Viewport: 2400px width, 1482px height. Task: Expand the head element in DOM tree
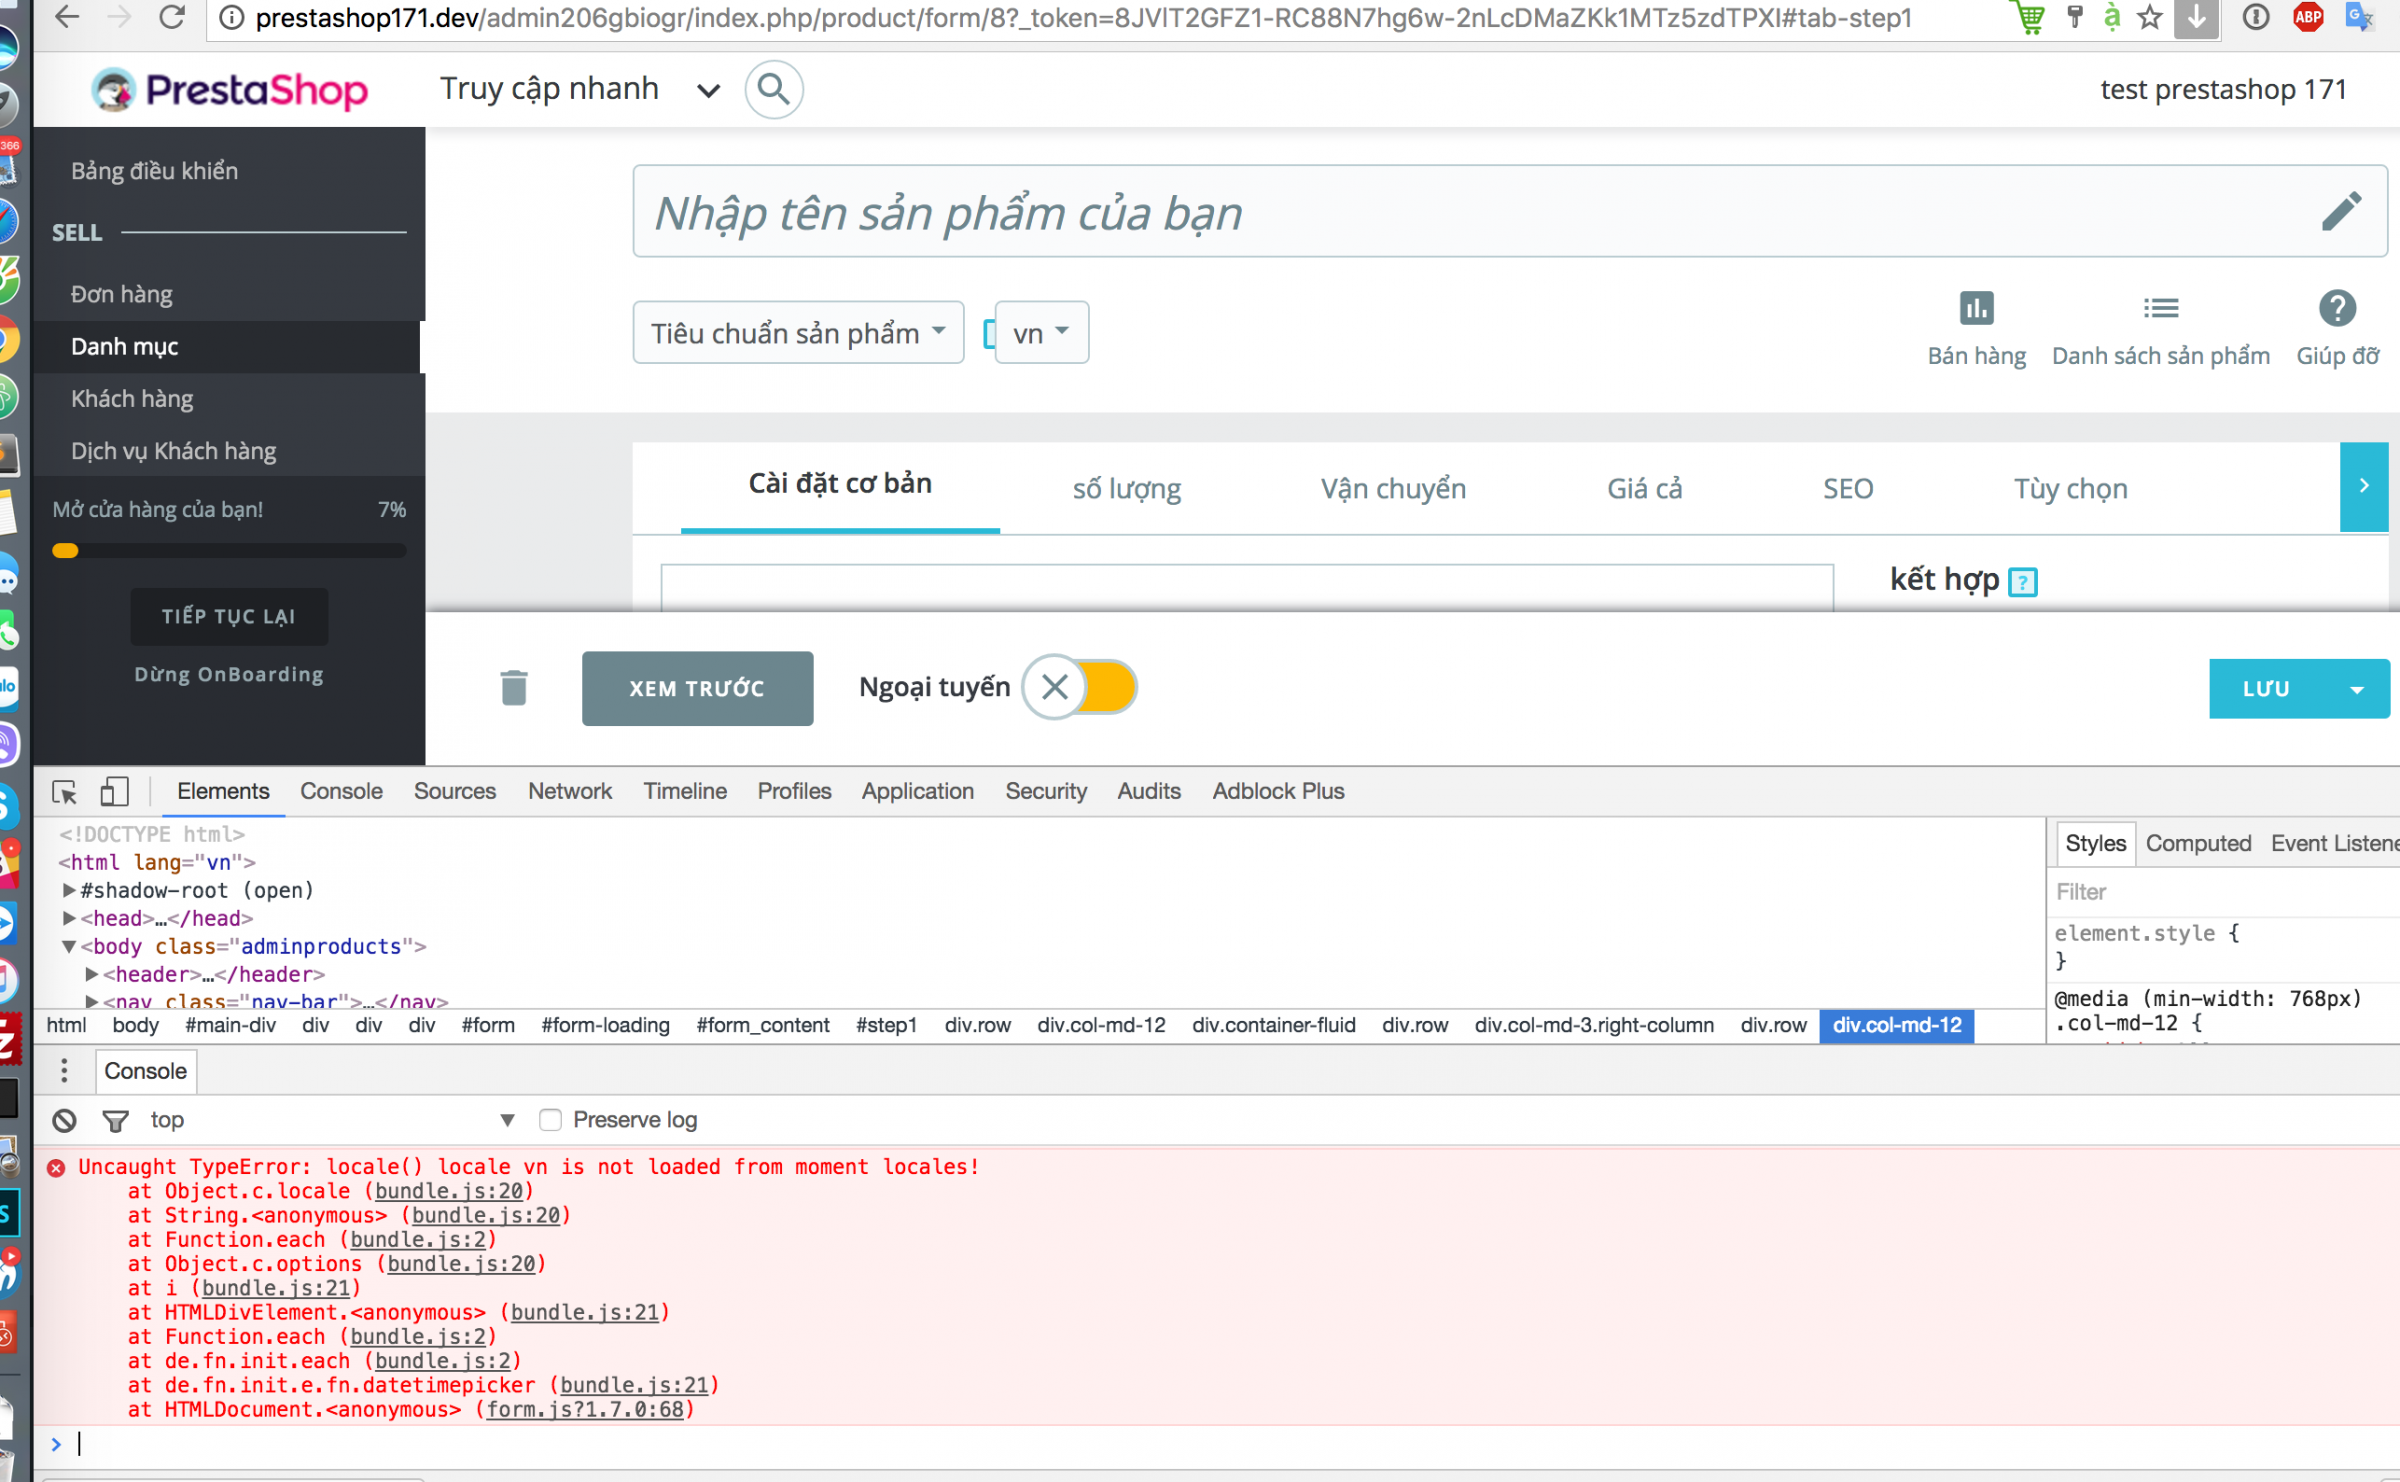(x=69, y=918)
